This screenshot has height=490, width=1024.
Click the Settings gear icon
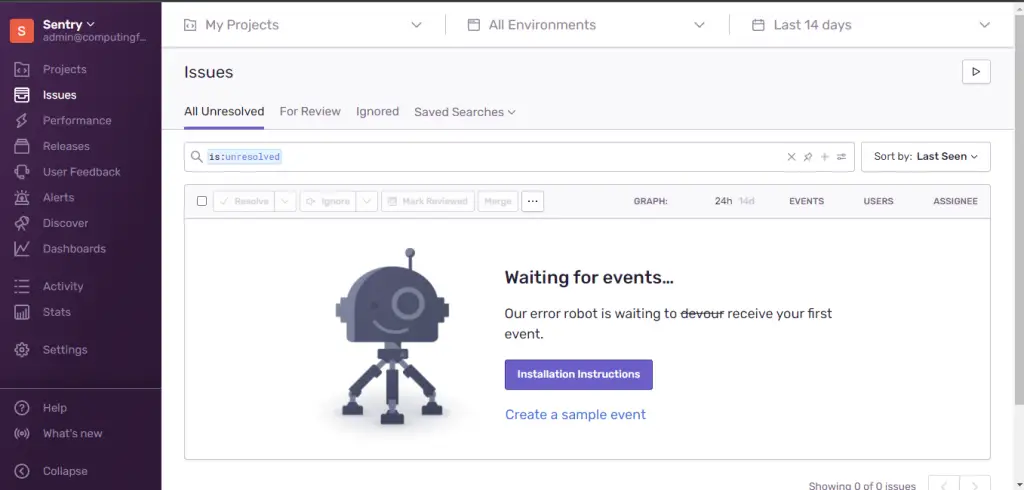22,350
